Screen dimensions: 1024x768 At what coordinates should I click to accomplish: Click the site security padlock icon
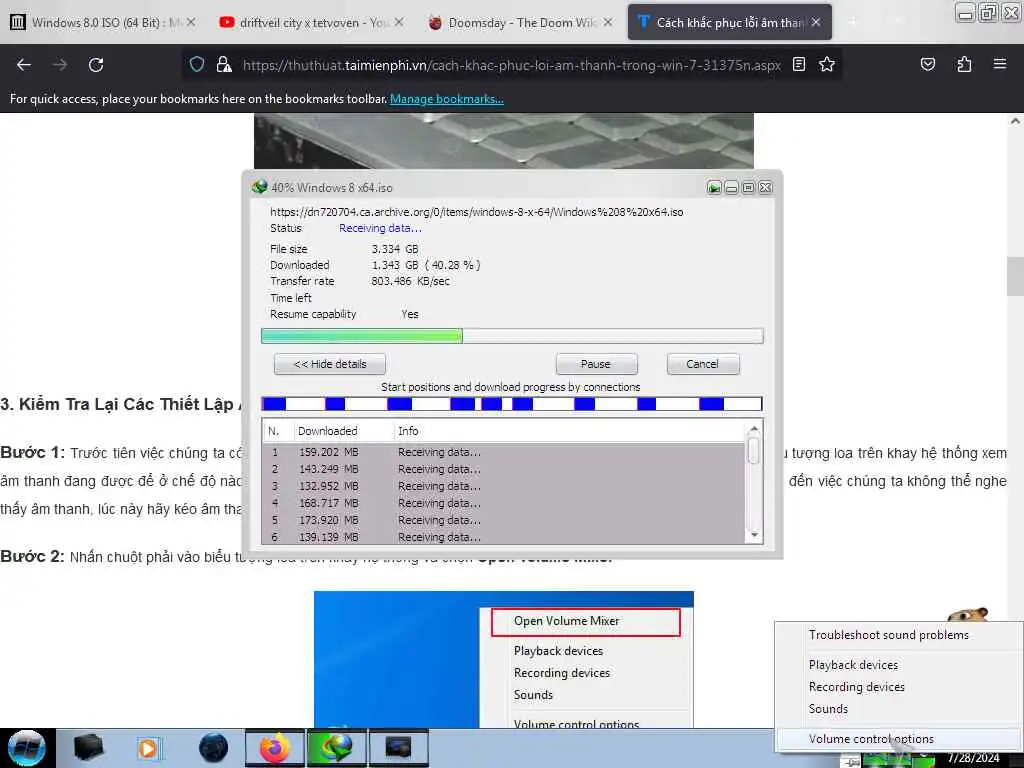pyautogui.click(x=224, y=65)
